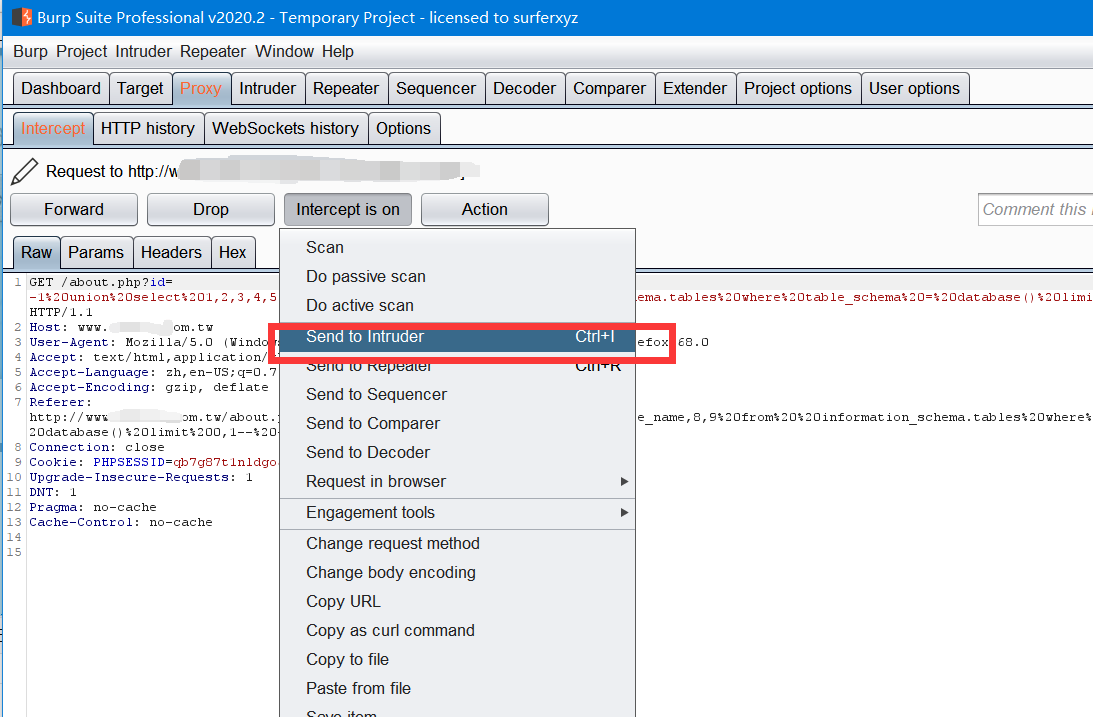
Task: Click the Comment this item field
Action: tap(1035, 210)
